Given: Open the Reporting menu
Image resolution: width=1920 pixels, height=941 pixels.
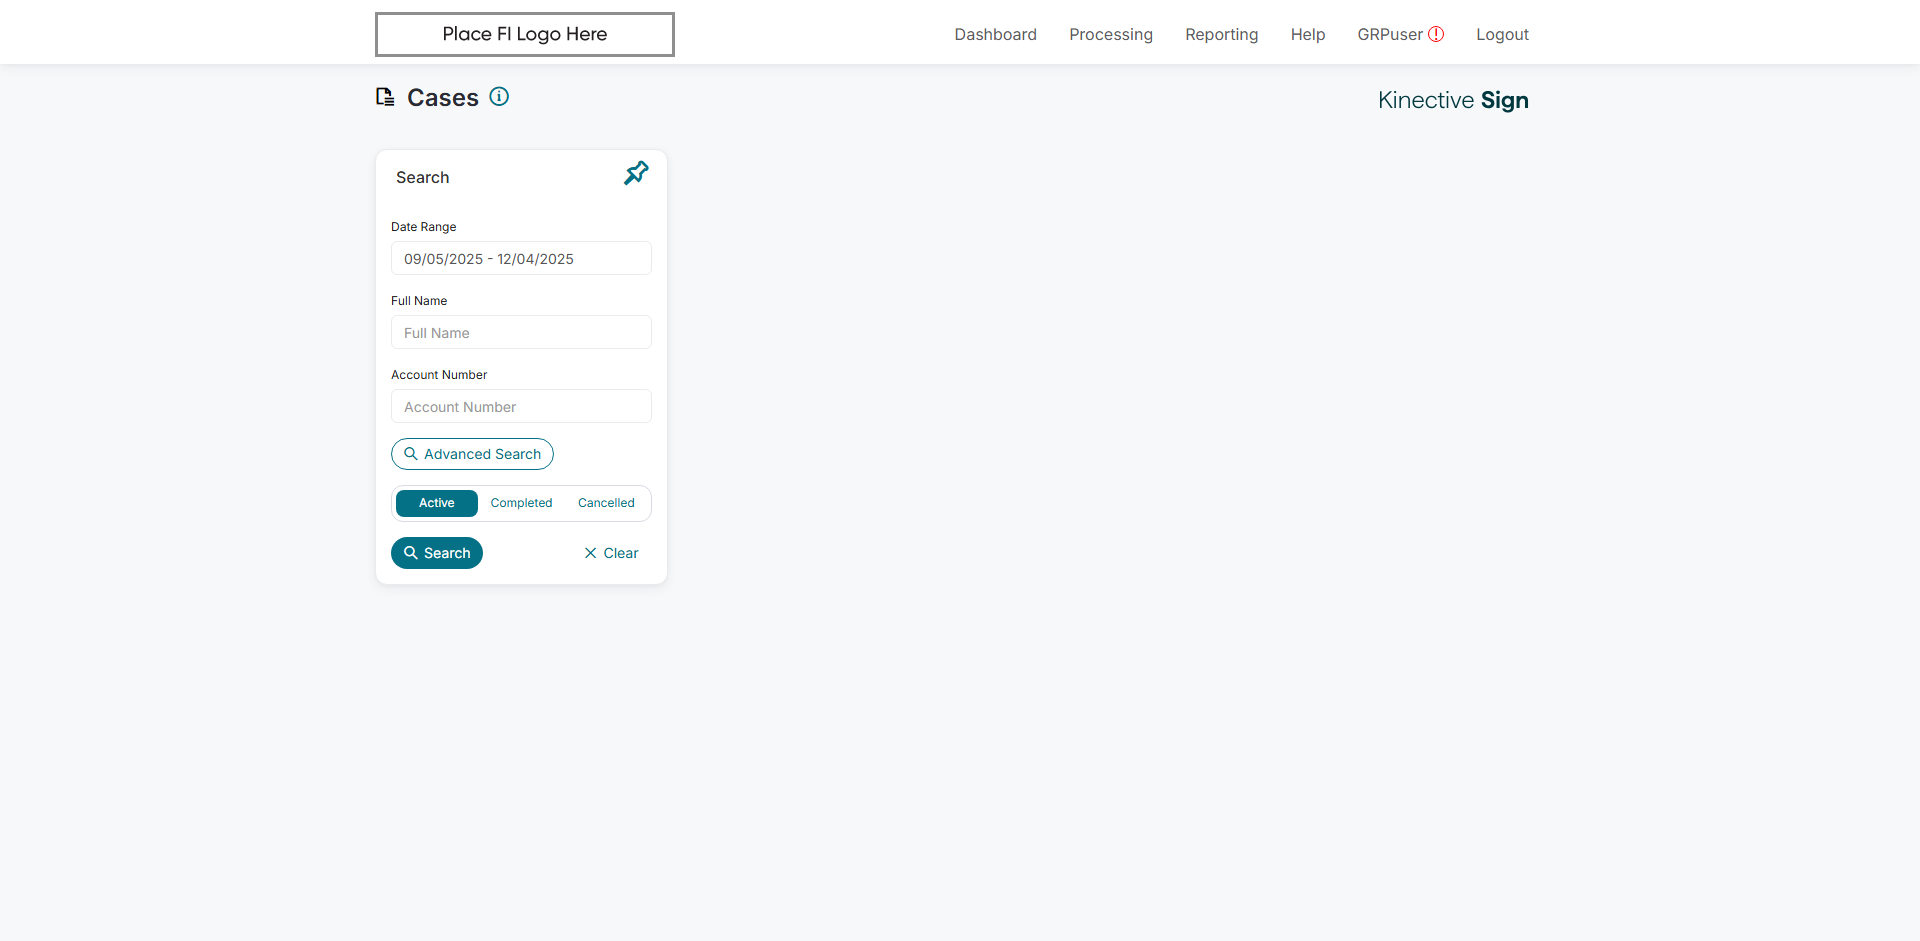Looking at the screenshot, I should pos(1221,34).
